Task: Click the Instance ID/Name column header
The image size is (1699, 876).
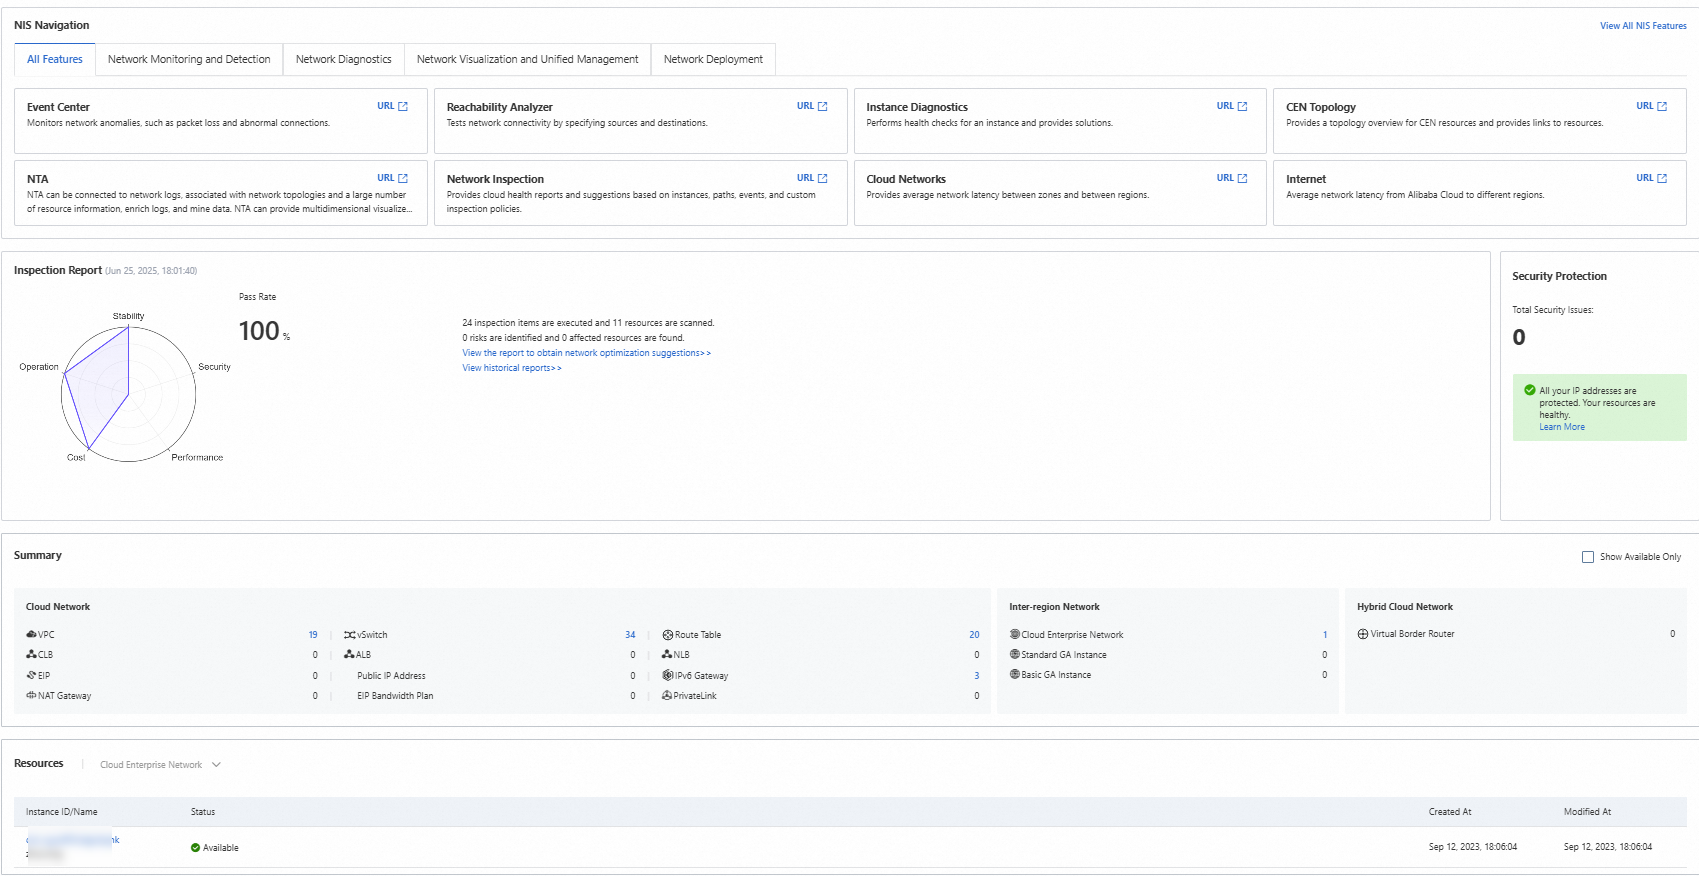Action: [x=62, y=812]
